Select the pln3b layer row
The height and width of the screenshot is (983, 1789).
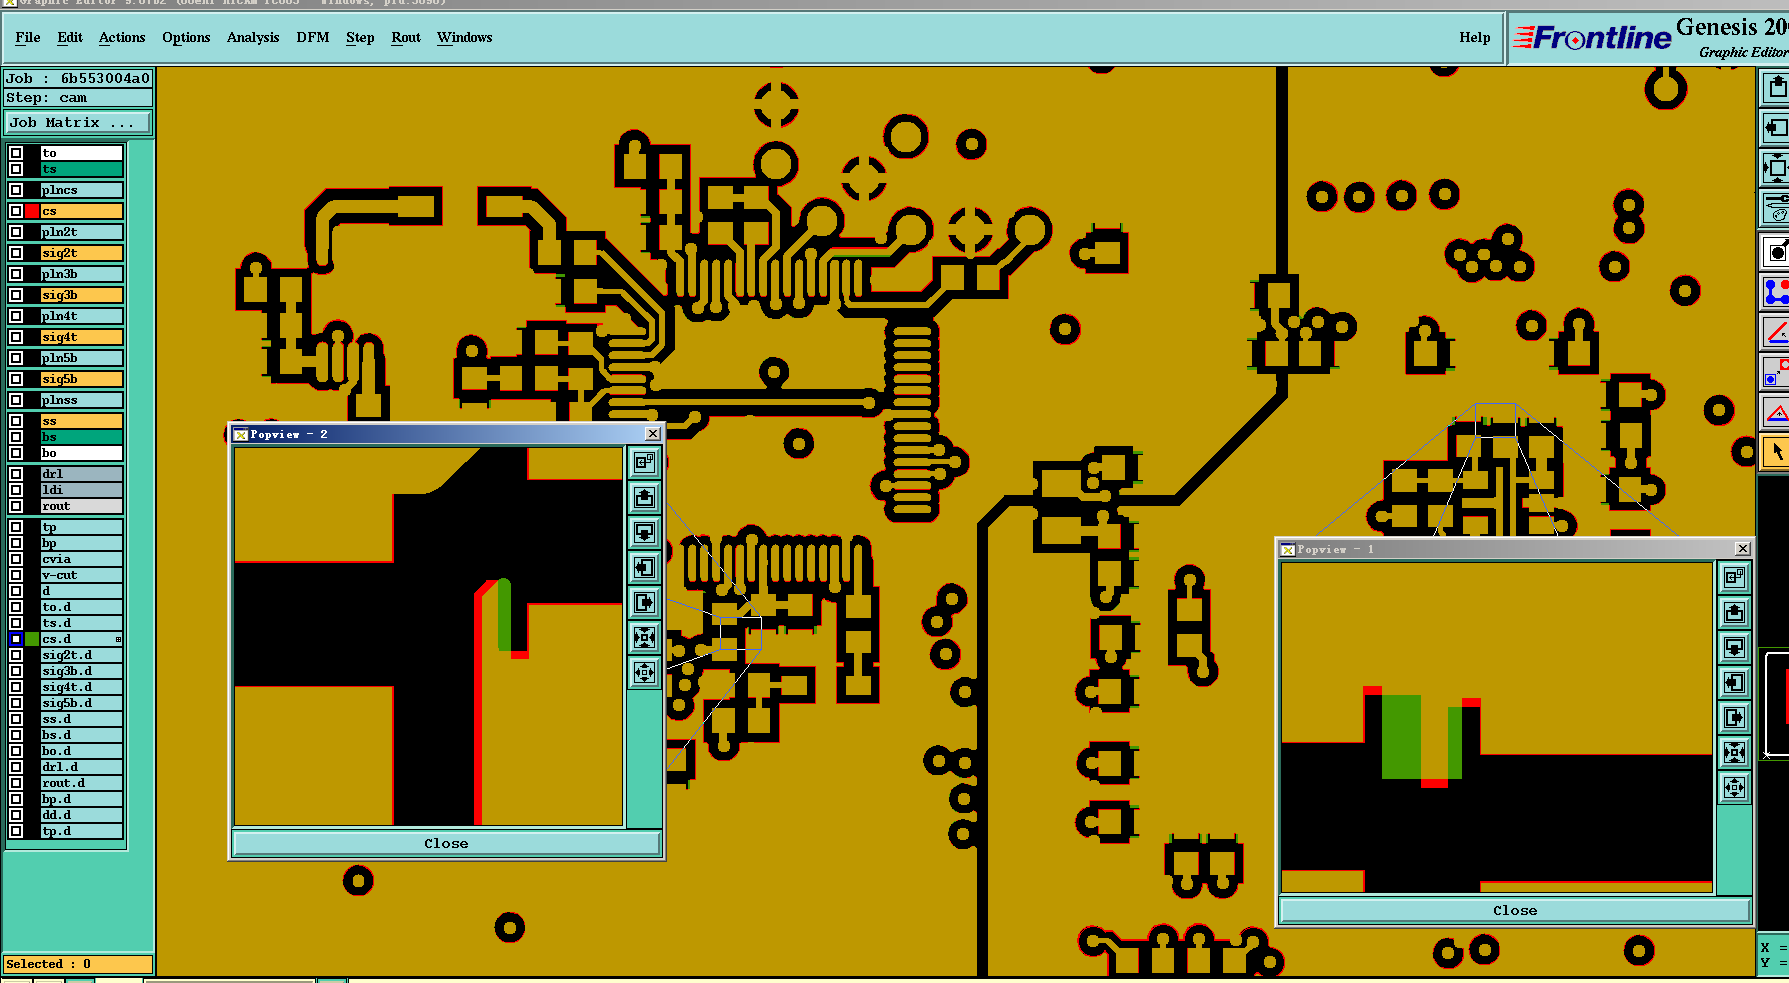(81, 274)
